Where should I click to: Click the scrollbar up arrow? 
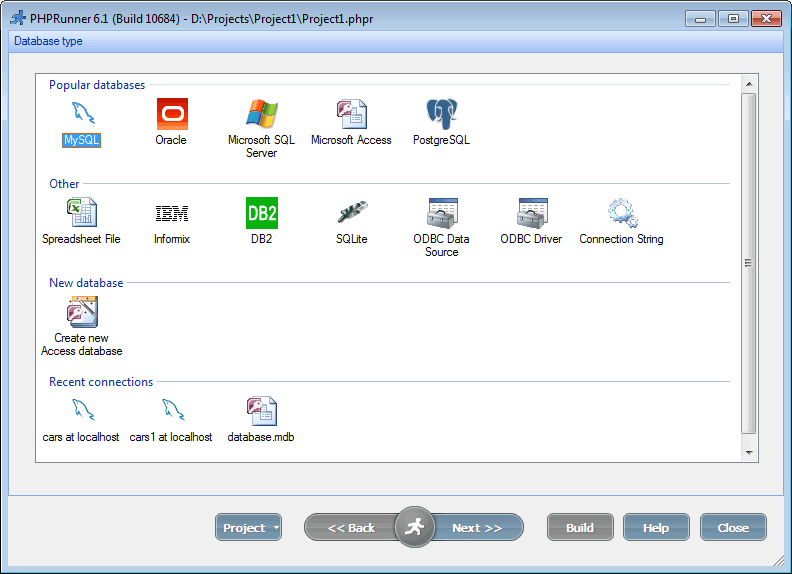(749, 84)
